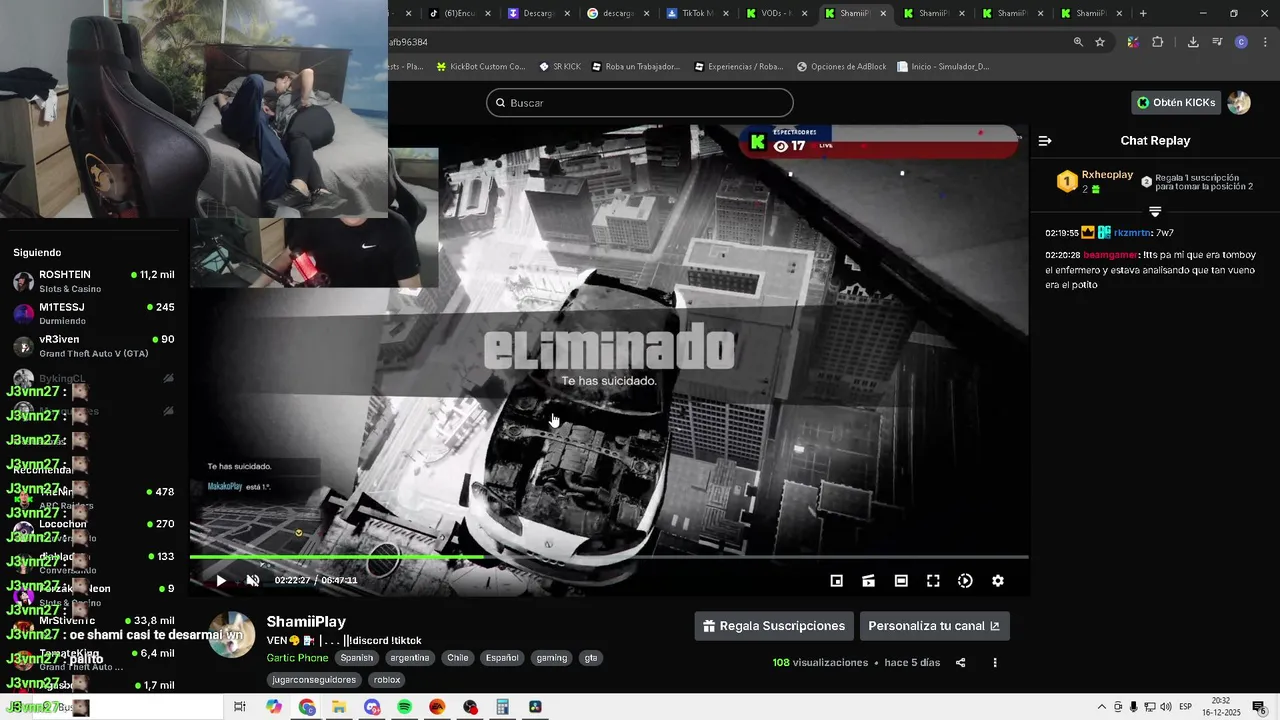Switch to the VODs browser tab
1280x720 pixels.
(777, 13)
